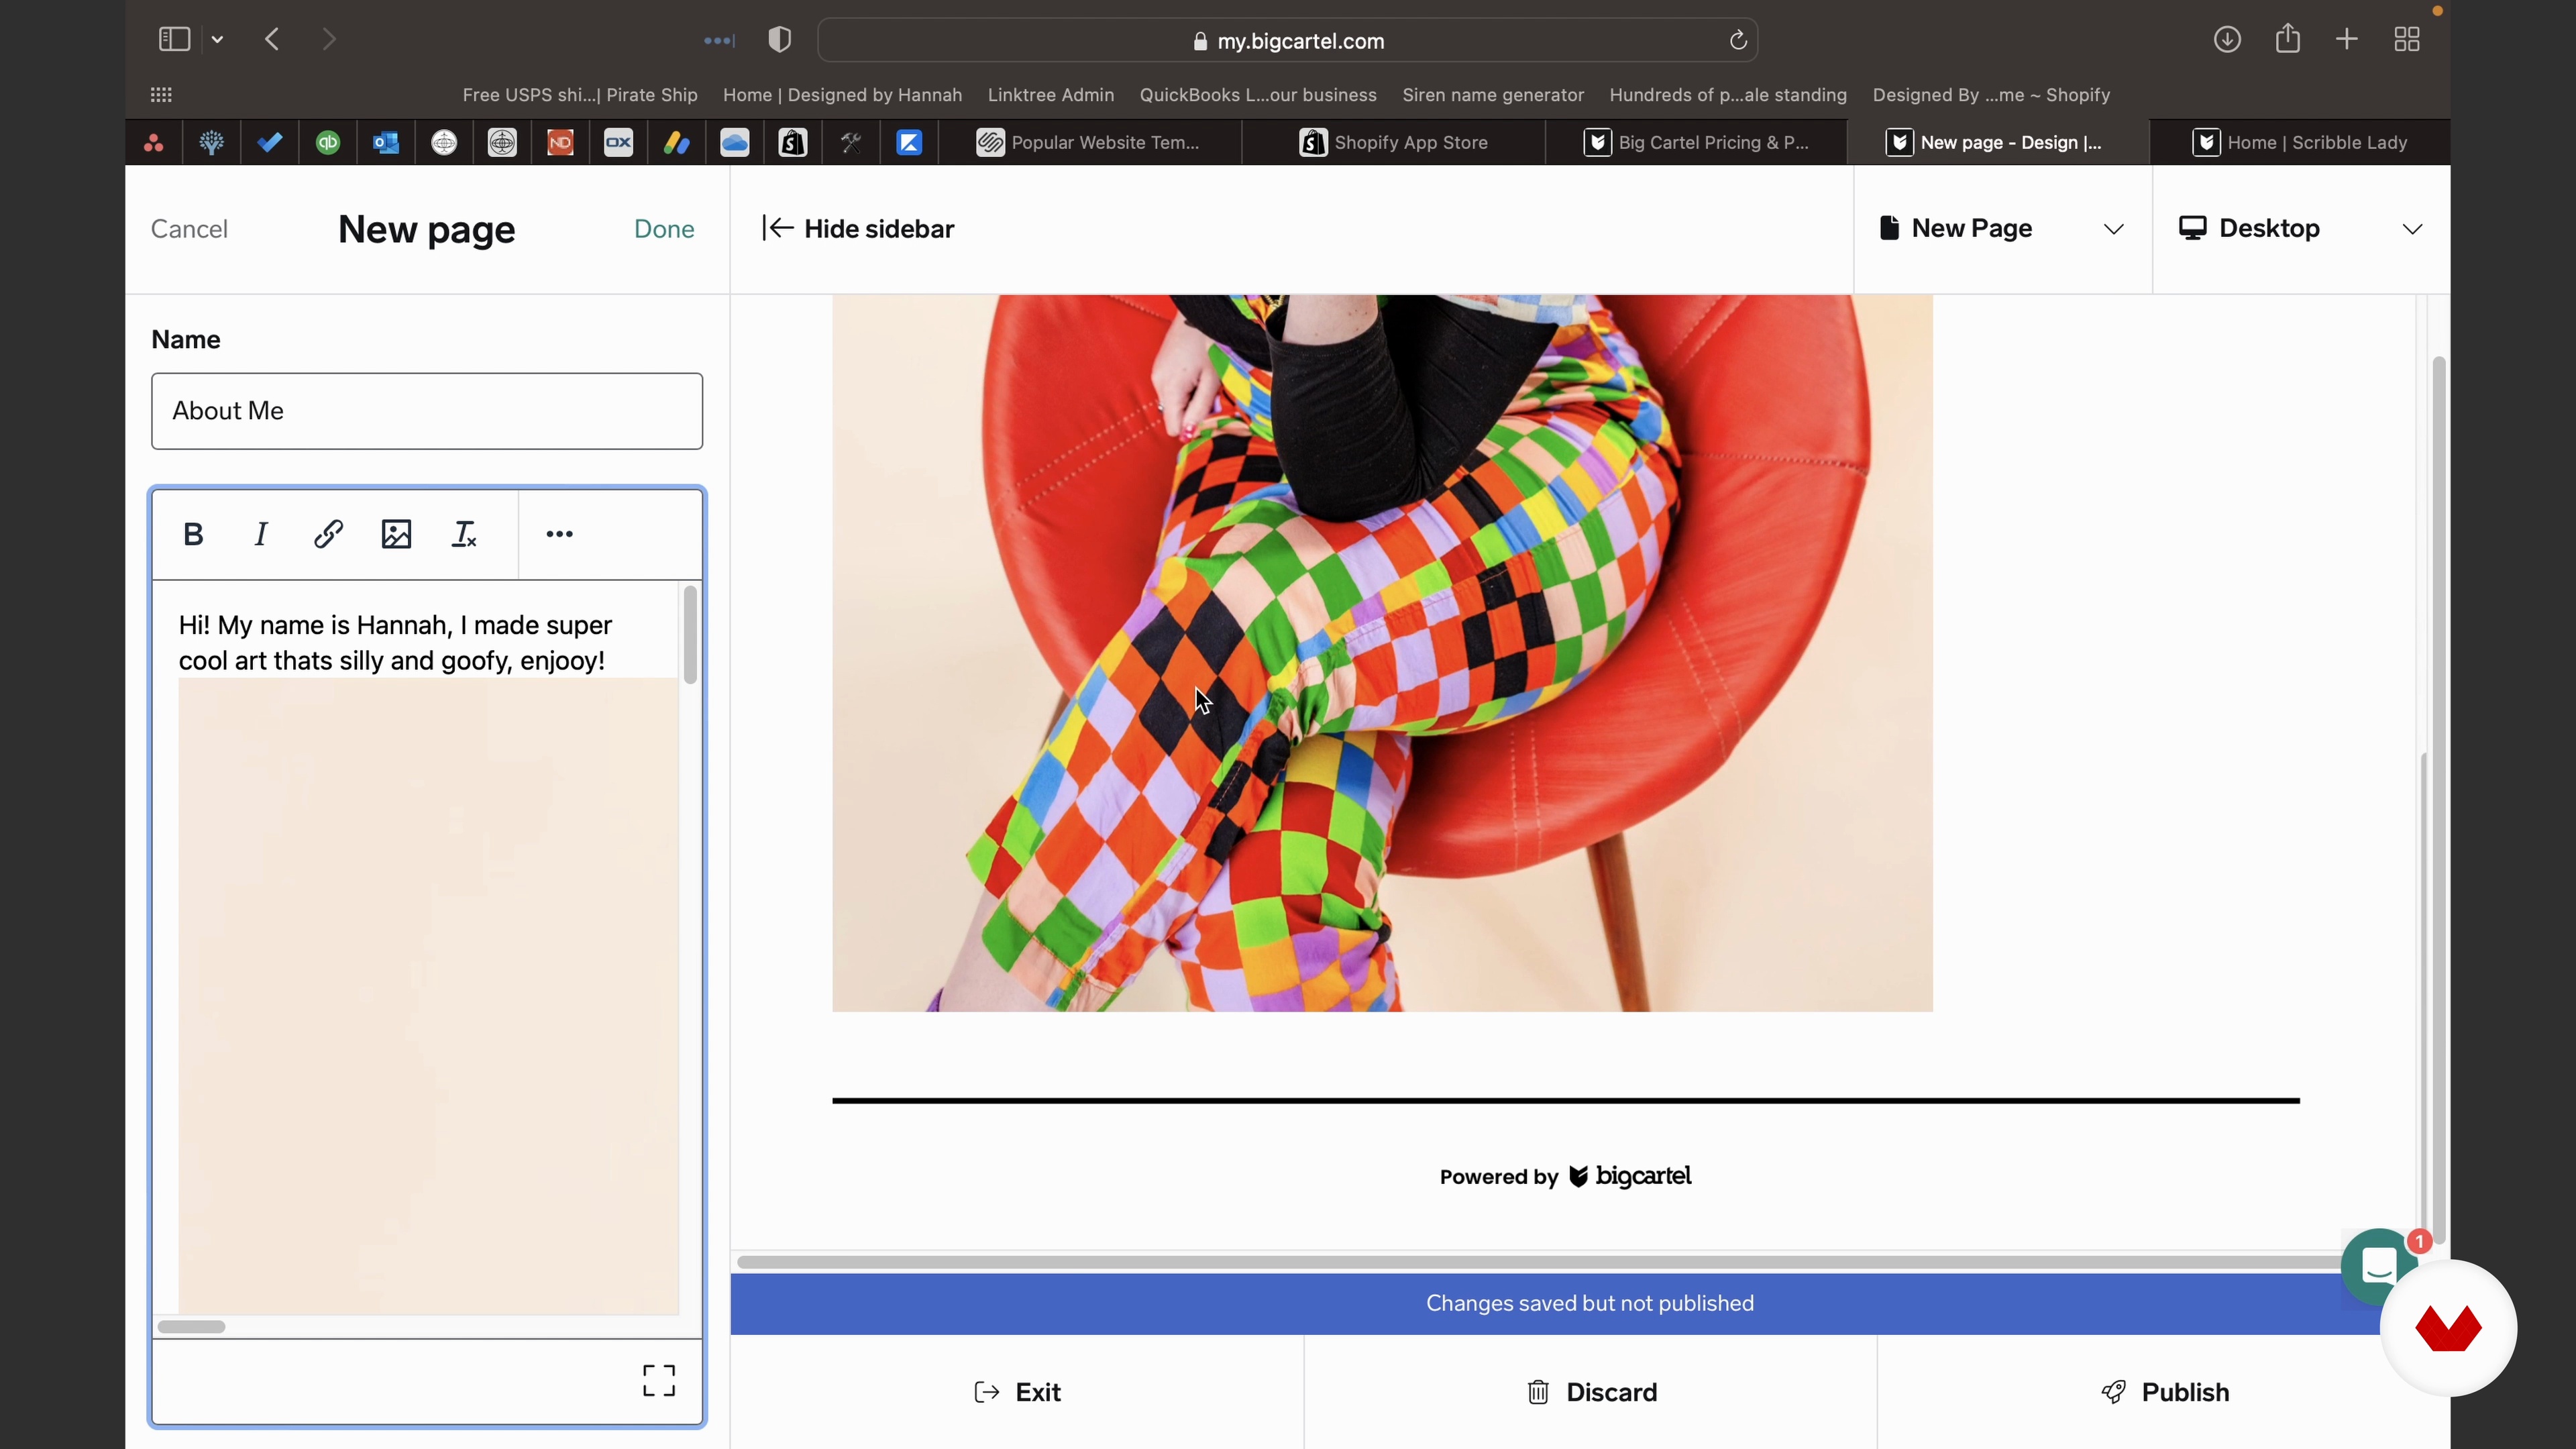Switch to pinned Outlook tab
The width and height of the screenshot is (2576, 1449).
coord(386,143)
